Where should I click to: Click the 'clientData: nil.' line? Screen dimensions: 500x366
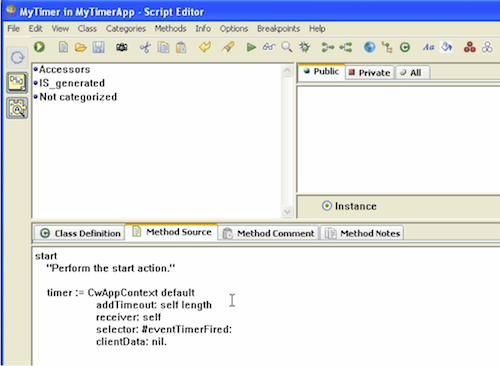(131, 342)
